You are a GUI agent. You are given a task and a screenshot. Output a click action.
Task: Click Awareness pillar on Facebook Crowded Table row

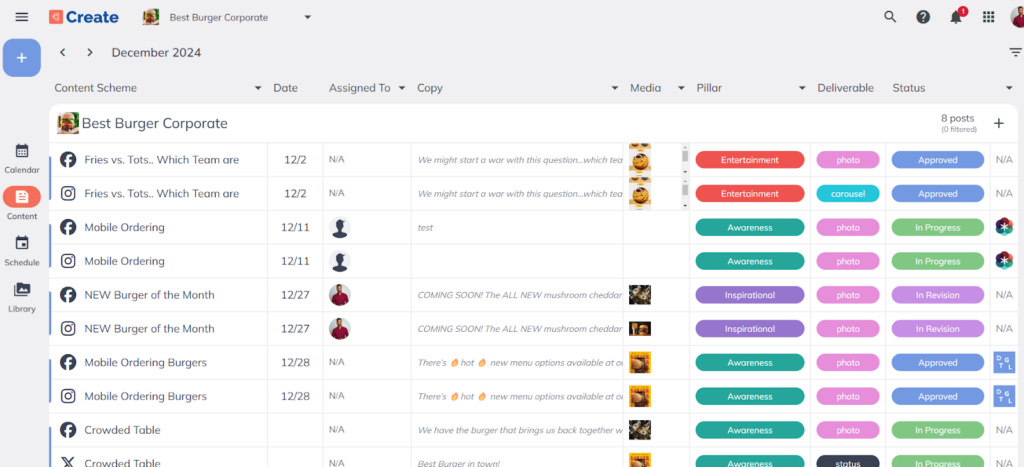point(750,430)
